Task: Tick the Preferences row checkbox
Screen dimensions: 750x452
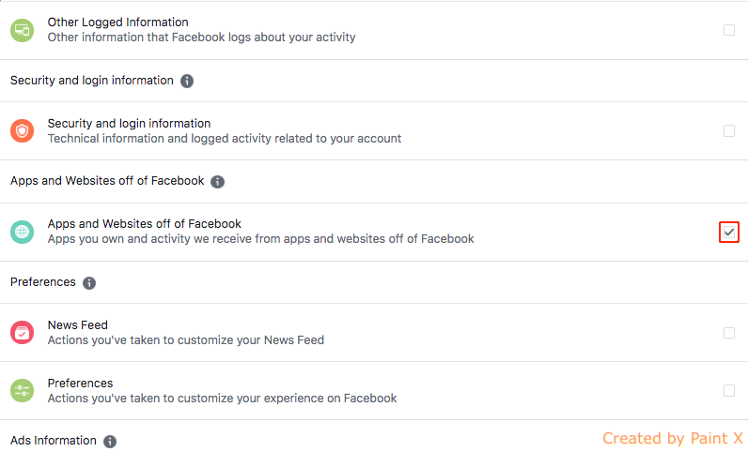Action: (729, 391)
